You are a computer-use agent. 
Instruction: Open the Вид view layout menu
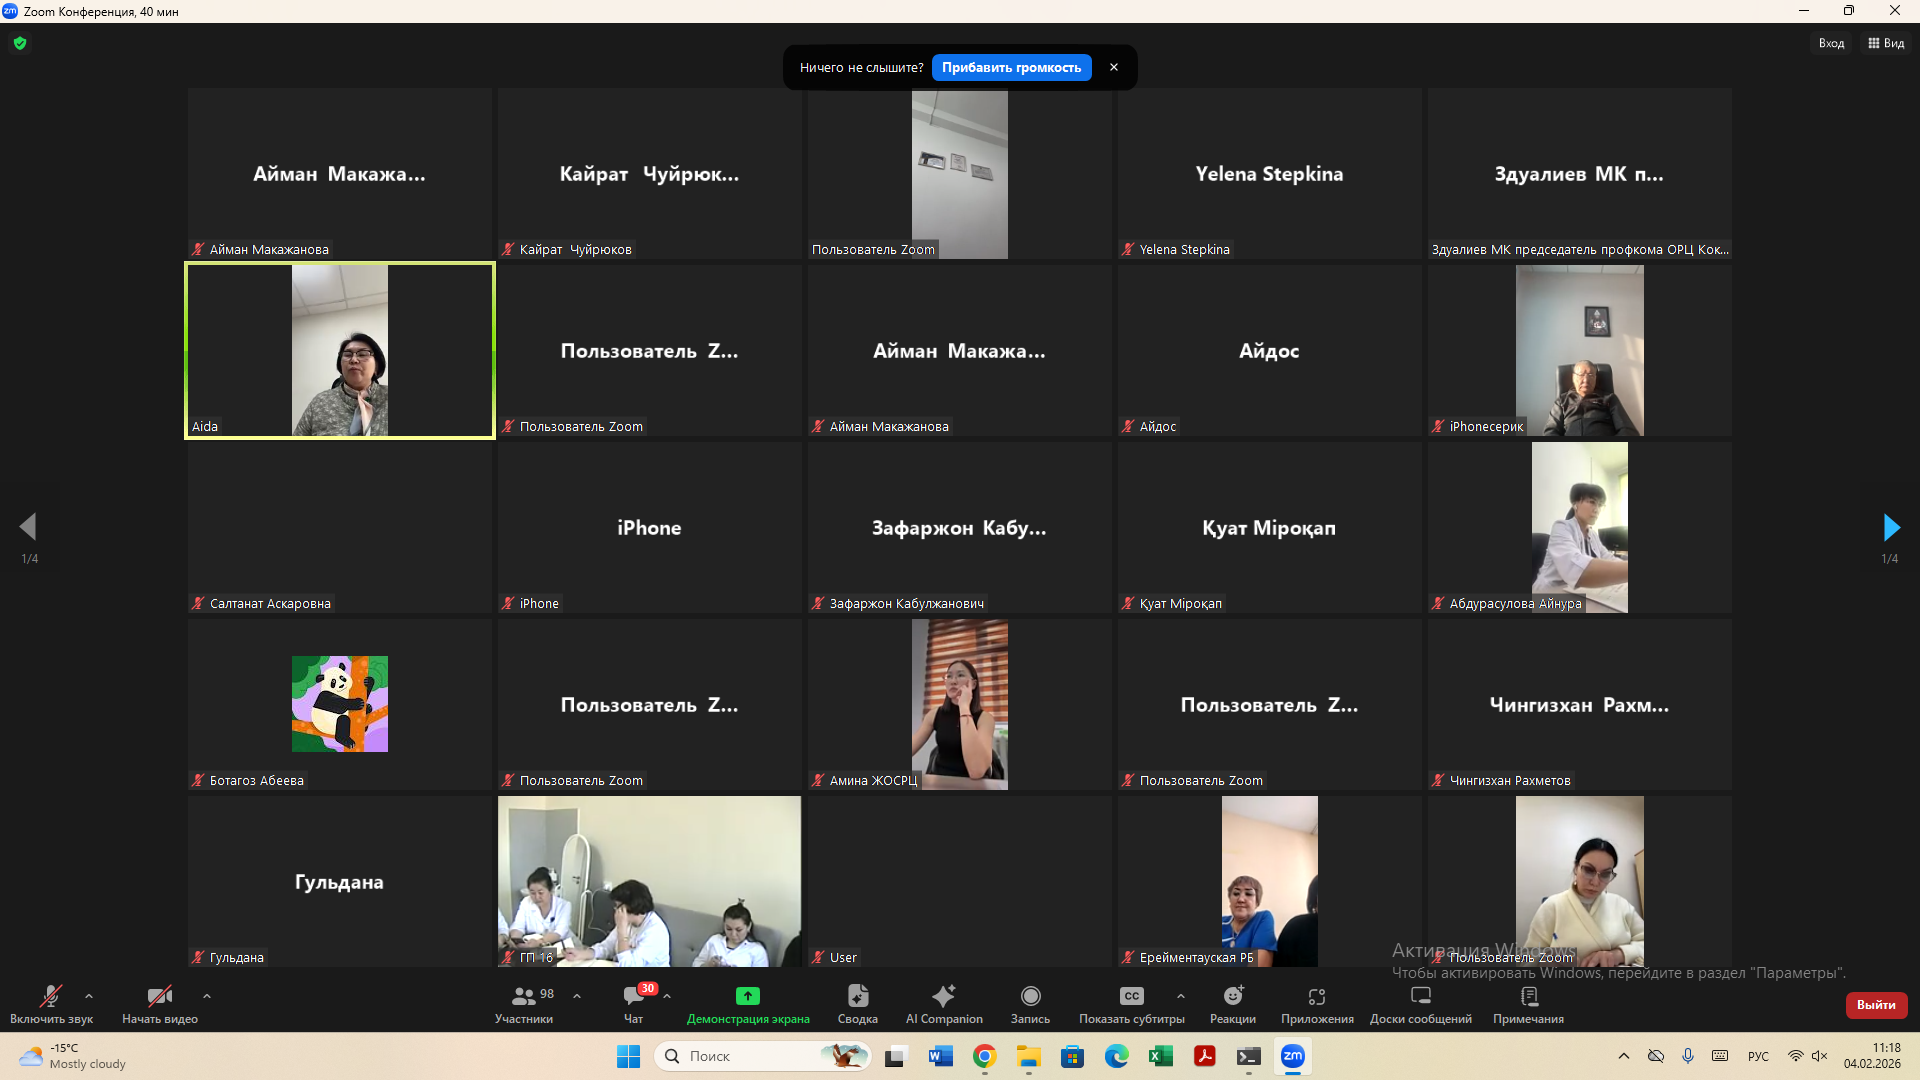1886,43
